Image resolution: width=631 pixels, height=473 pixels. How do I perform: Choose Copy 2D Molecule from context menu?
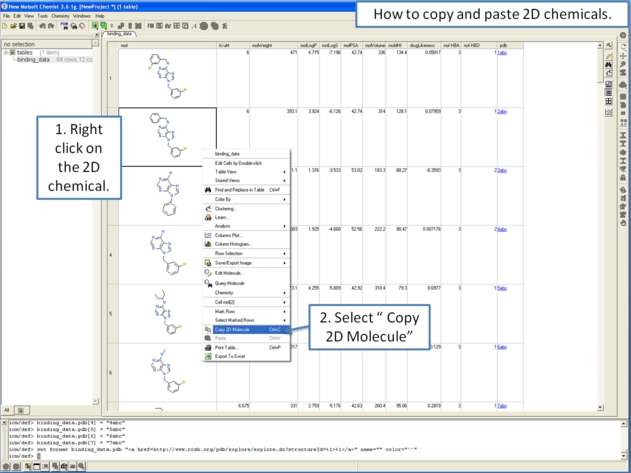233,329
